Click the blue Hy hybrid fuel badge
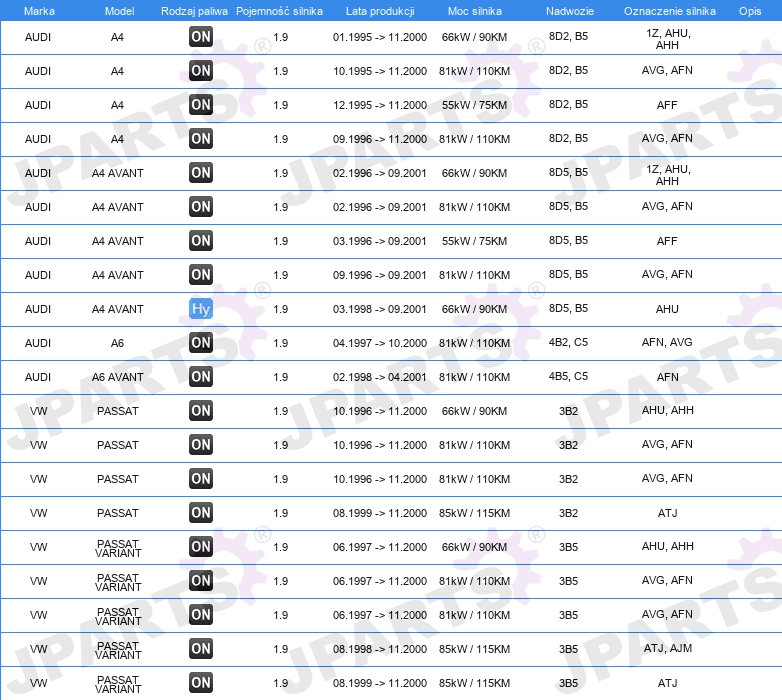Image resolution: width=782 pixels, height=700 pixels. (x=201, y=309)
